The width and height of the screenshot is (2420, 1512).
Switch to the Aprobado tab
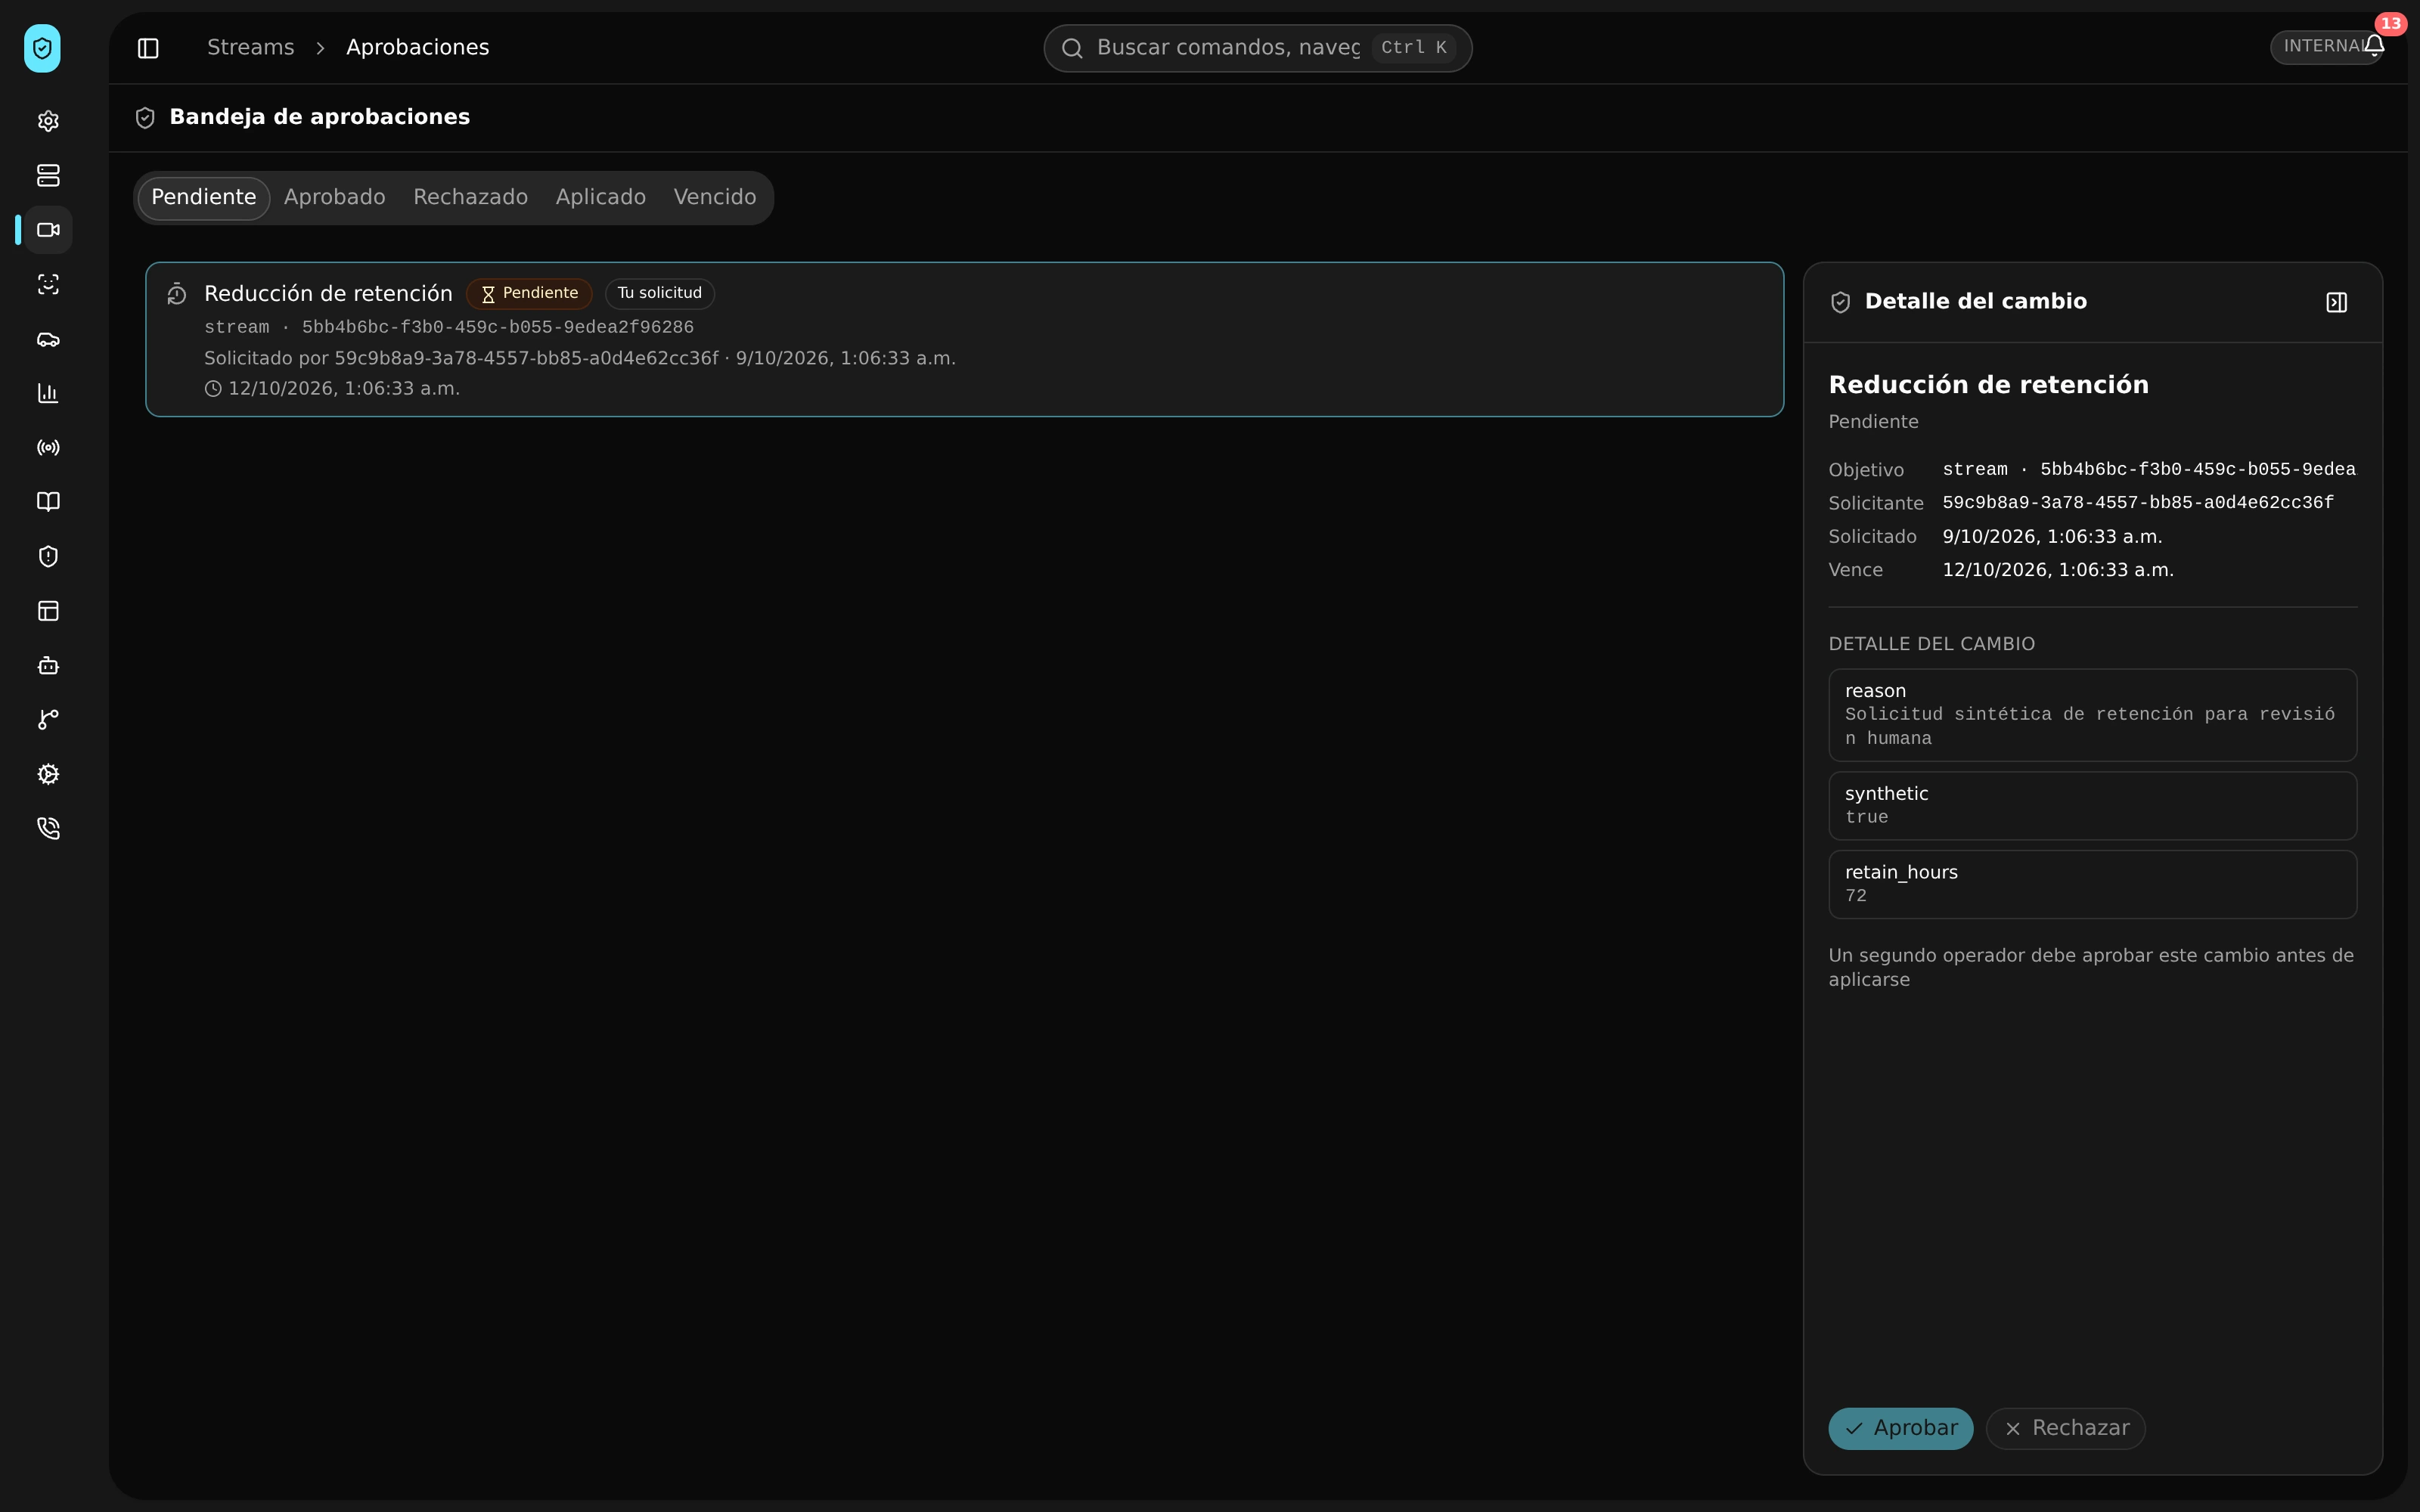[335, 198]
